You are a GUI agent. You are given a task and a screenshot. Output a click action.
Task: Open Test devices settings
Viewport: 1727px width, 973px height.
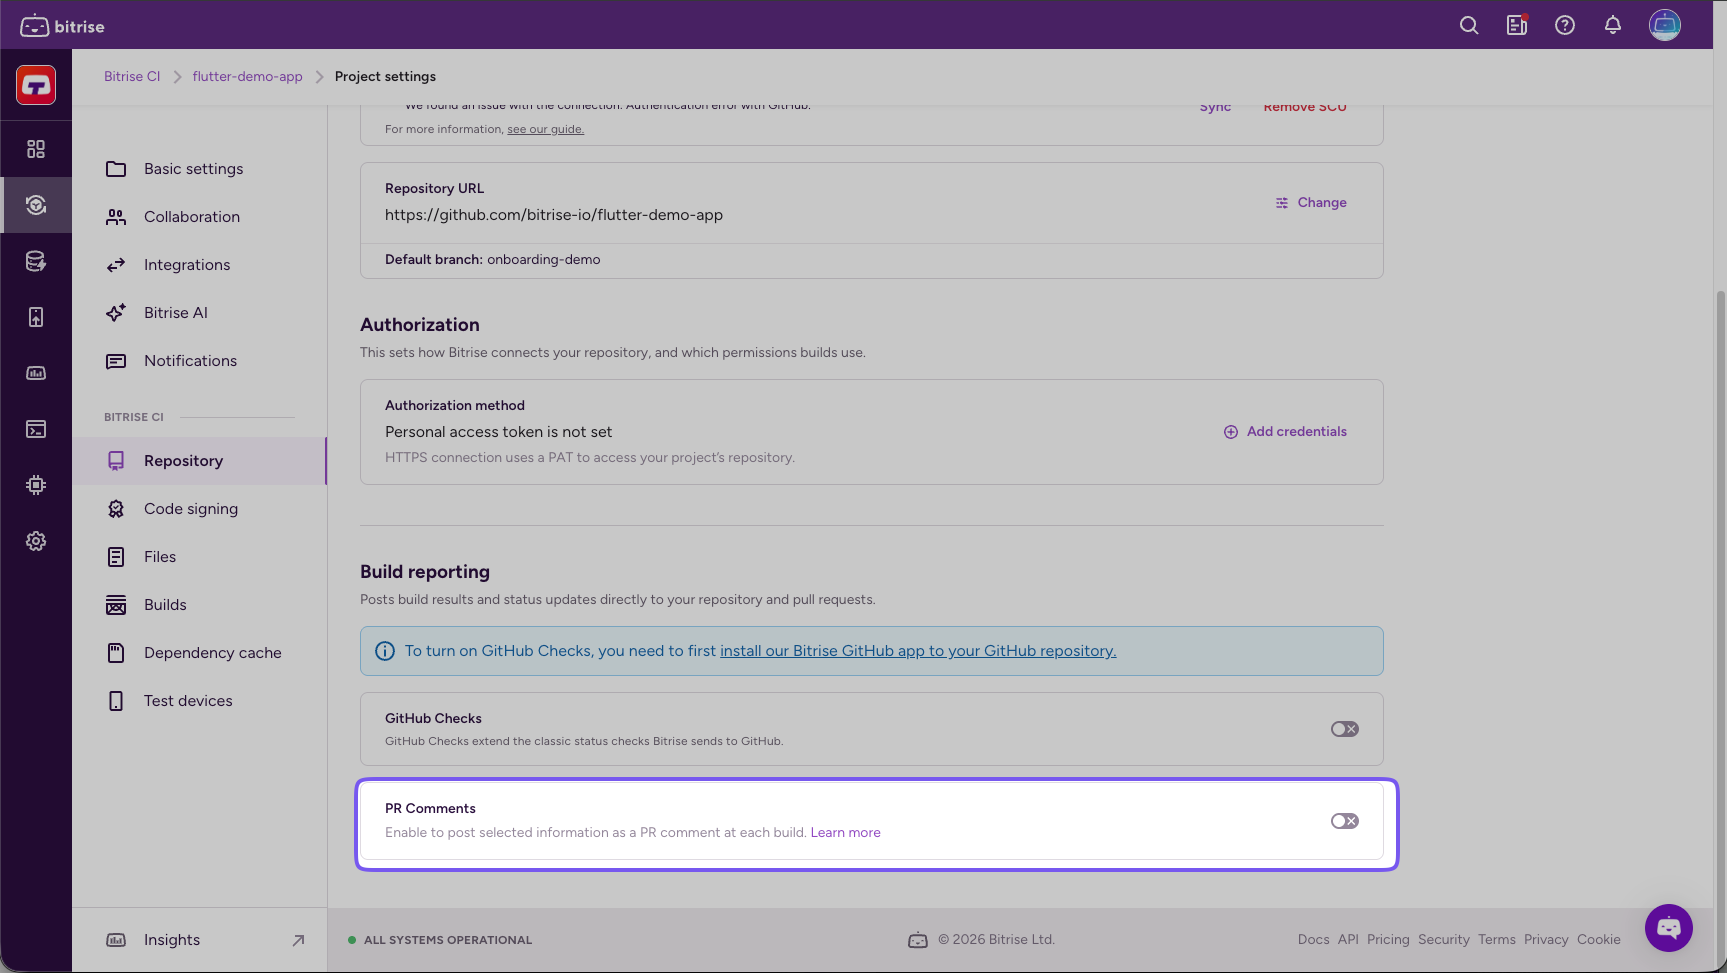[x=200, y=701]
